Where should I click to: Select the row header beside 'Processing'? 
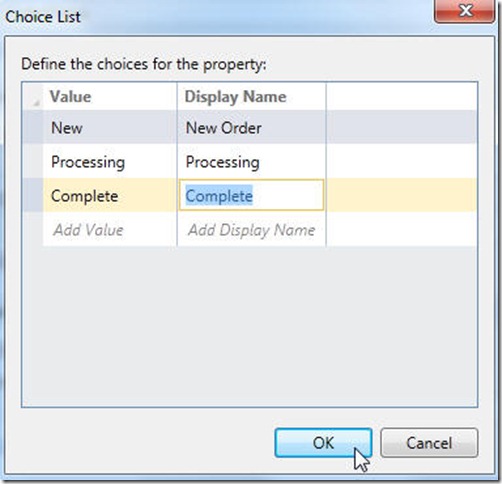click(x=33, y=161)
